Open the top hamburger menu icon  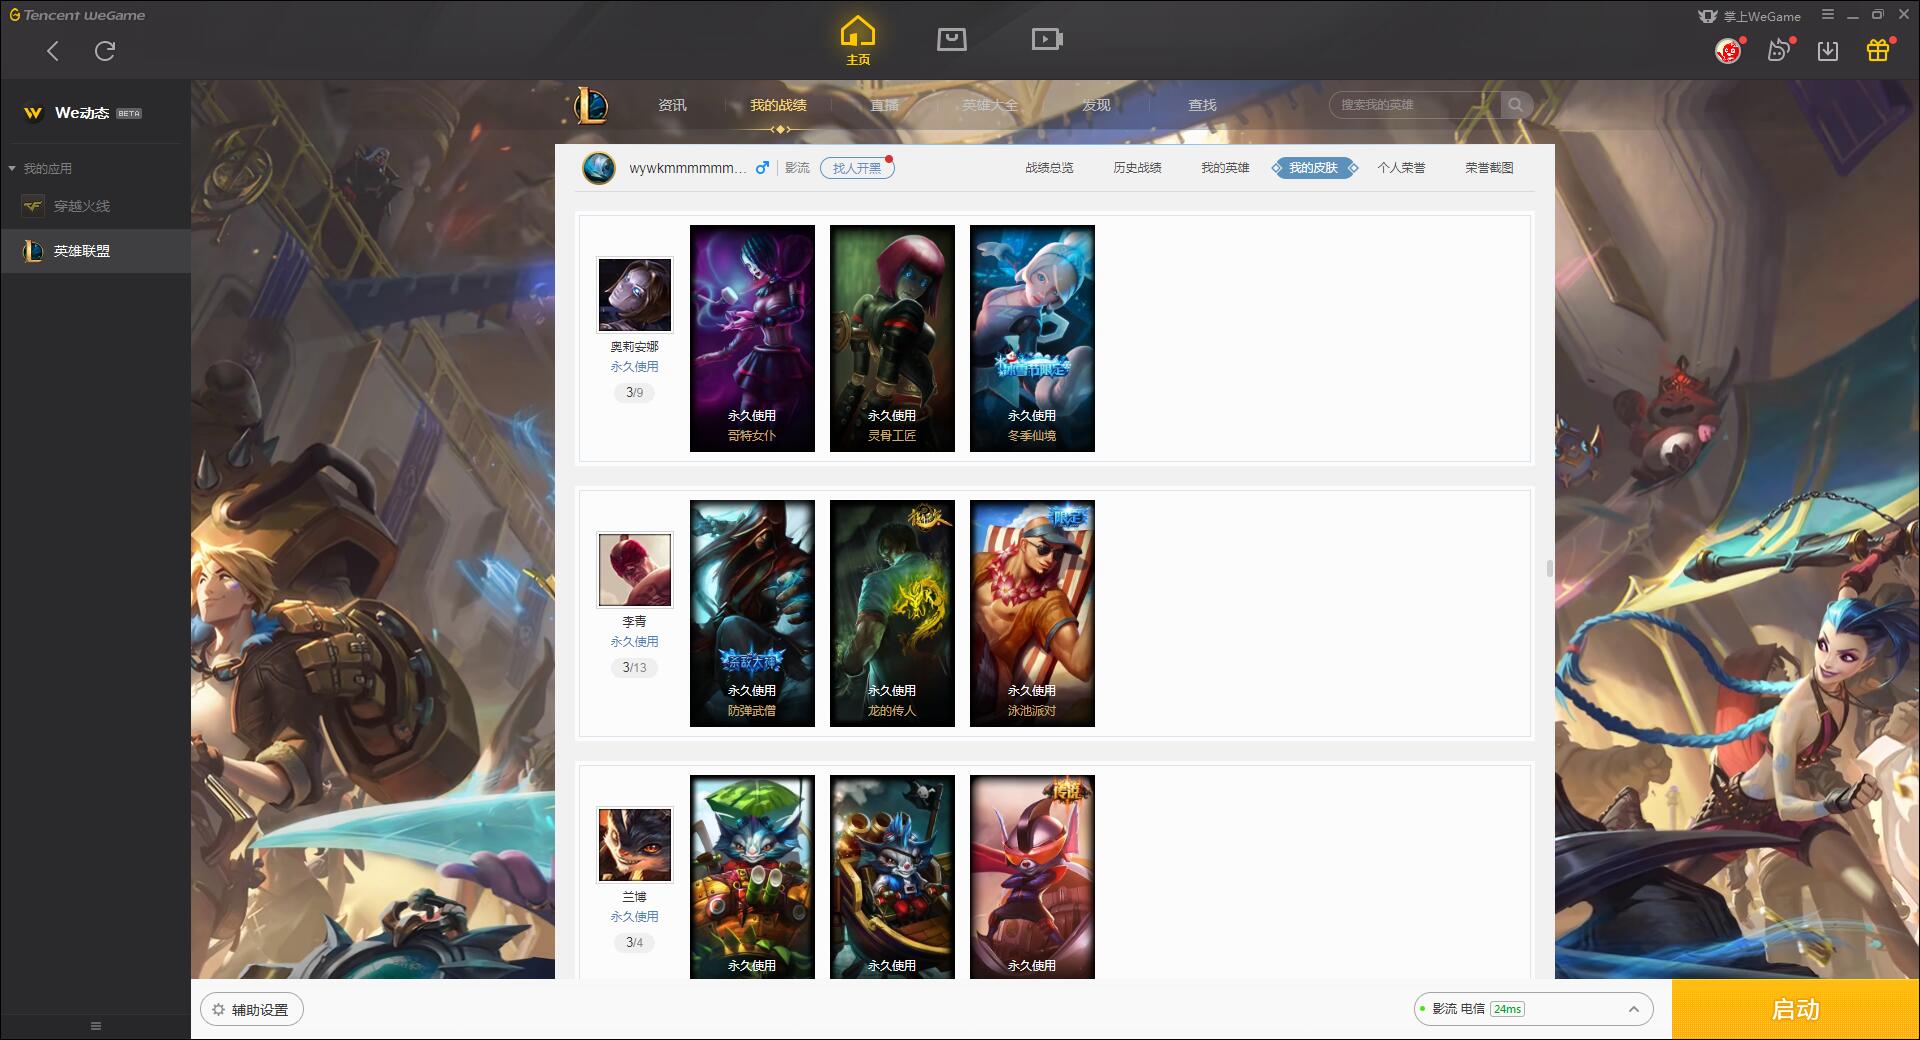(x=1828, y=15)
